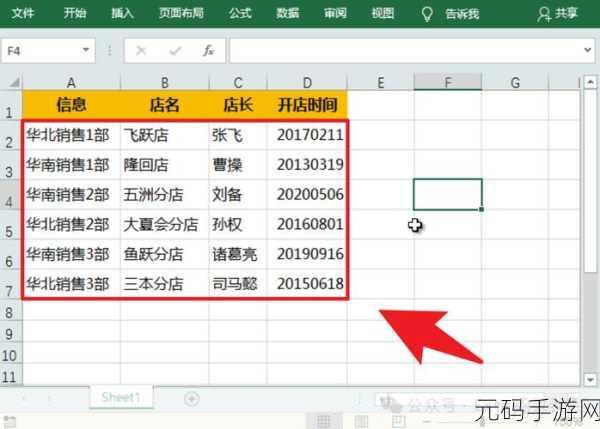Open the 公式 ribbon tab

coord(240,13)
